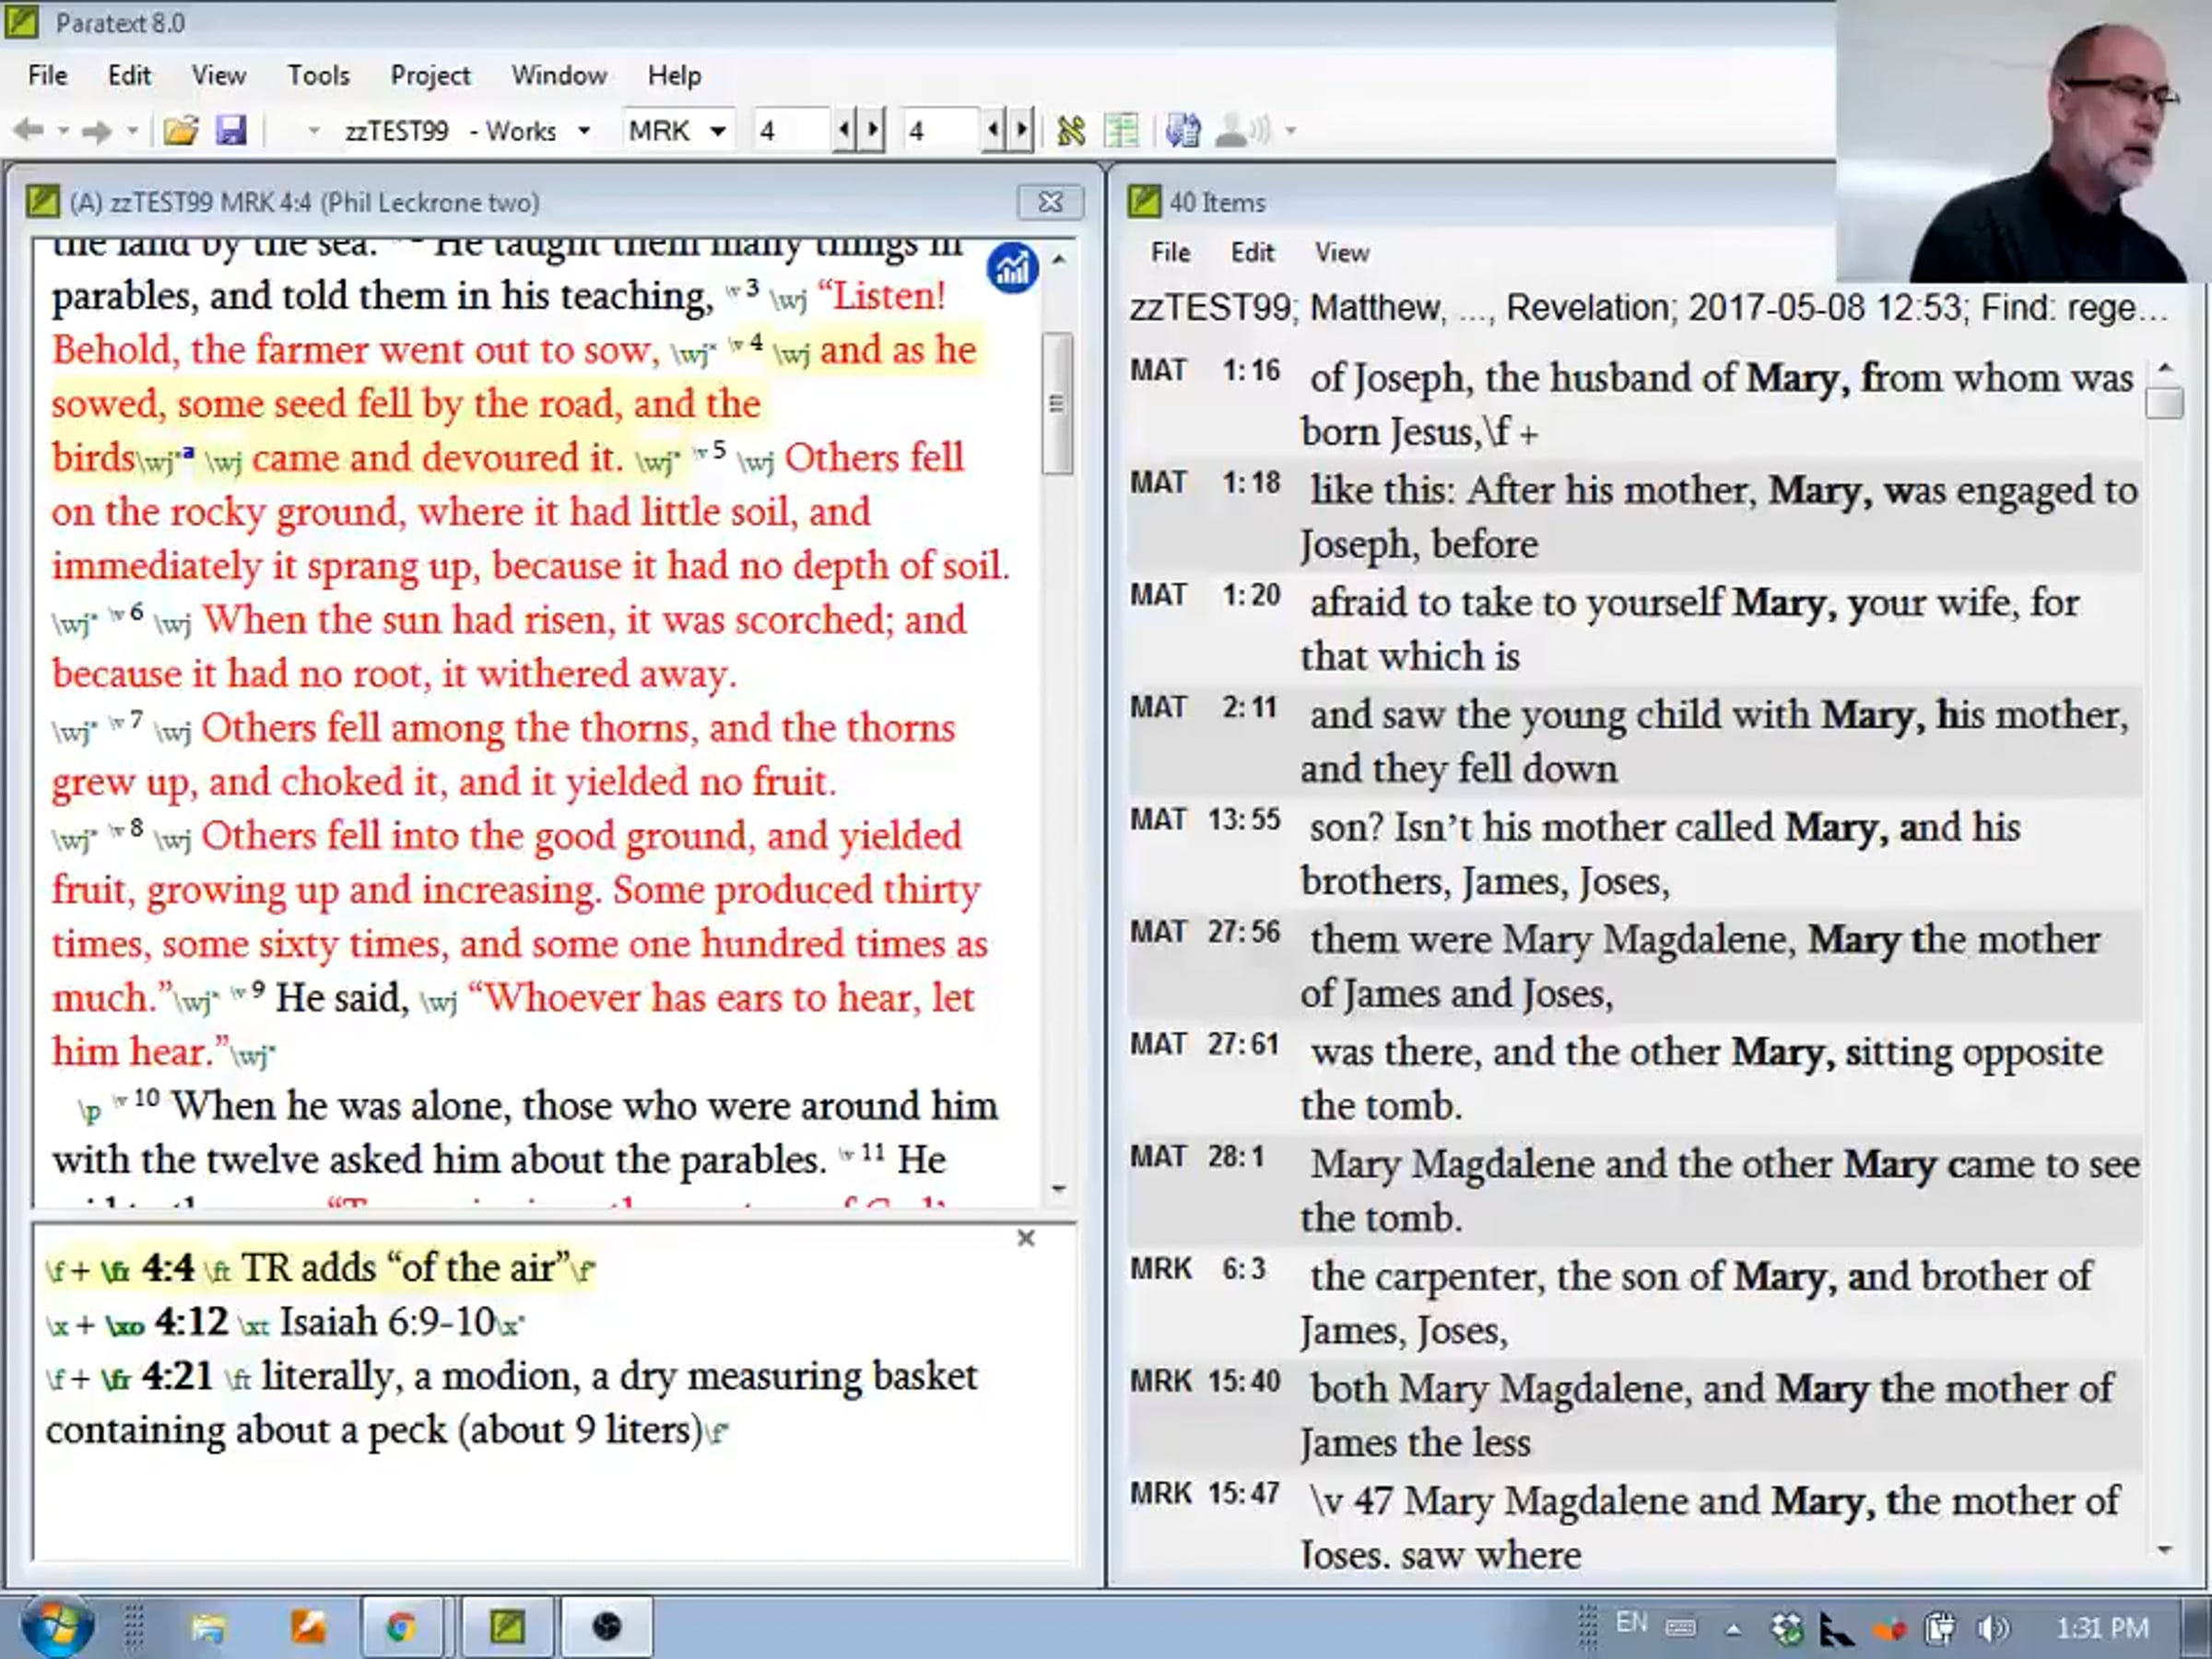Expand the back history dropdown arrow
The width and height of the screenshot is (2212, 1659).
point(62,131)
